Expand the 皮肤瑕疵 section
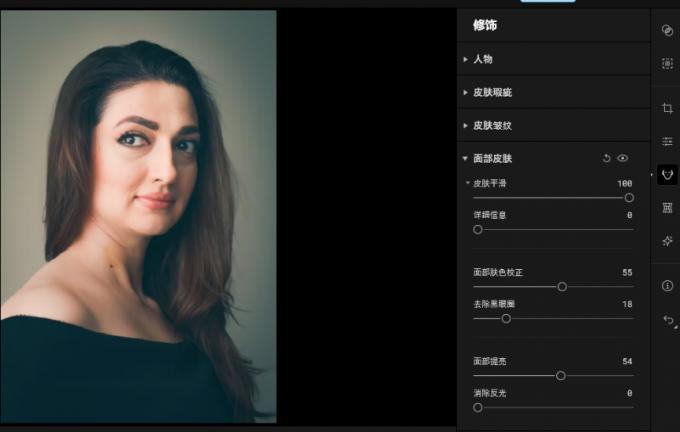 pyautogui.click(x=465, y=92)
